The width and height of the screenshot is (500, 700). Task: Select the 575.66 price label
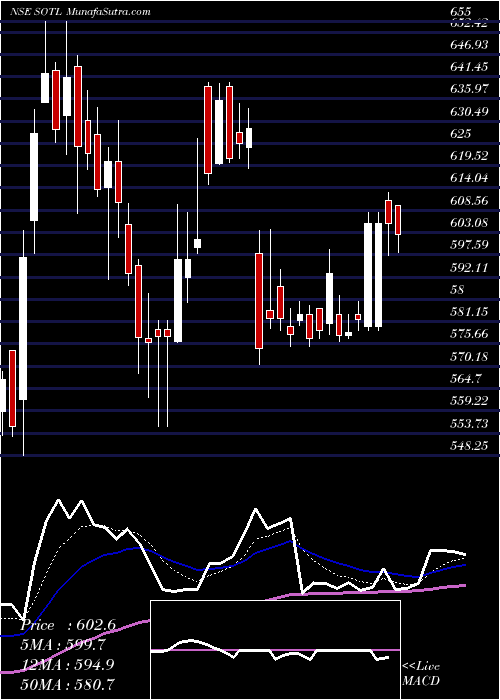coord(469,333)
